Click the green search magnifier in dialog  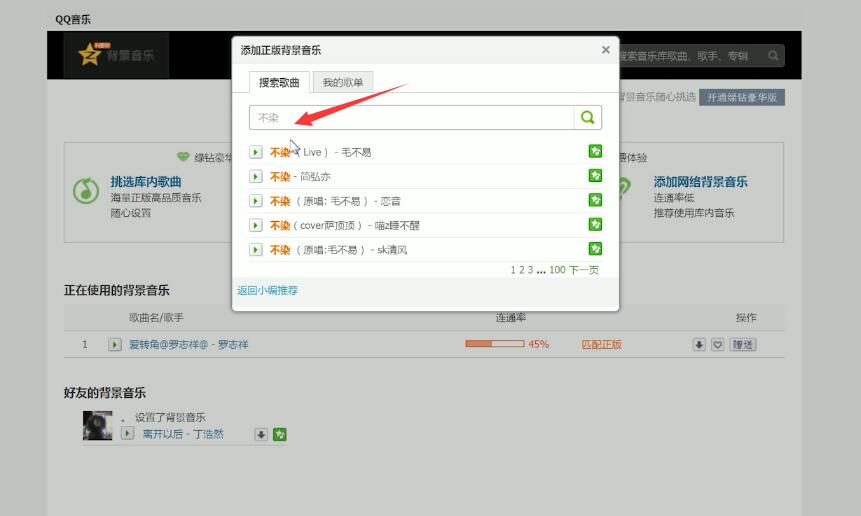click(588, 117)
